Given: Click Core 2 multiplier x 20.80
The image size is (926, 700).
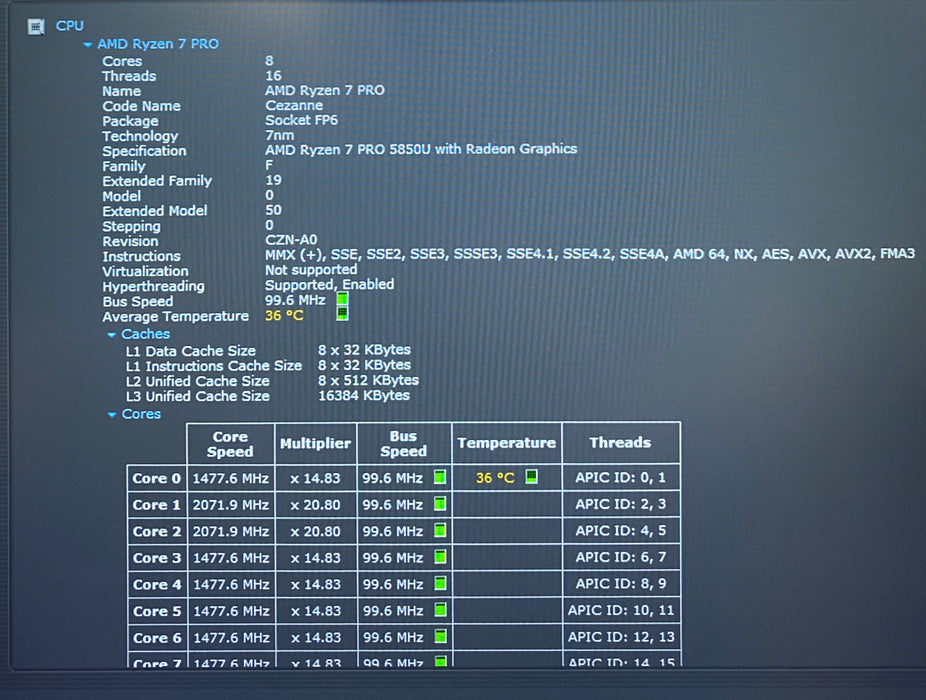Looking at the screenshot, I should [315, 532].
